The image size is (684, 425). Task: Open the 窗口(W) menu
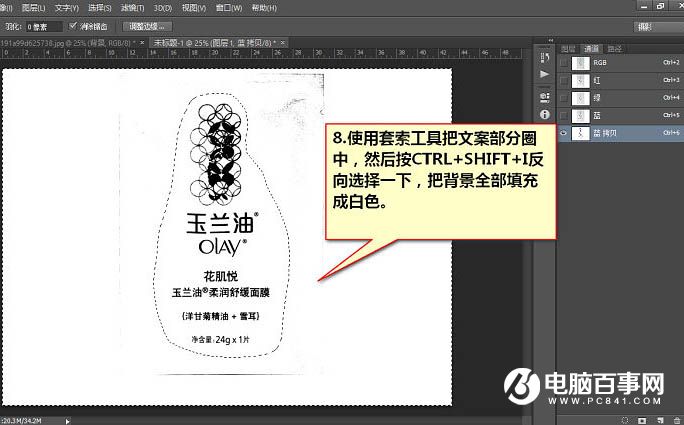[229, 8]
